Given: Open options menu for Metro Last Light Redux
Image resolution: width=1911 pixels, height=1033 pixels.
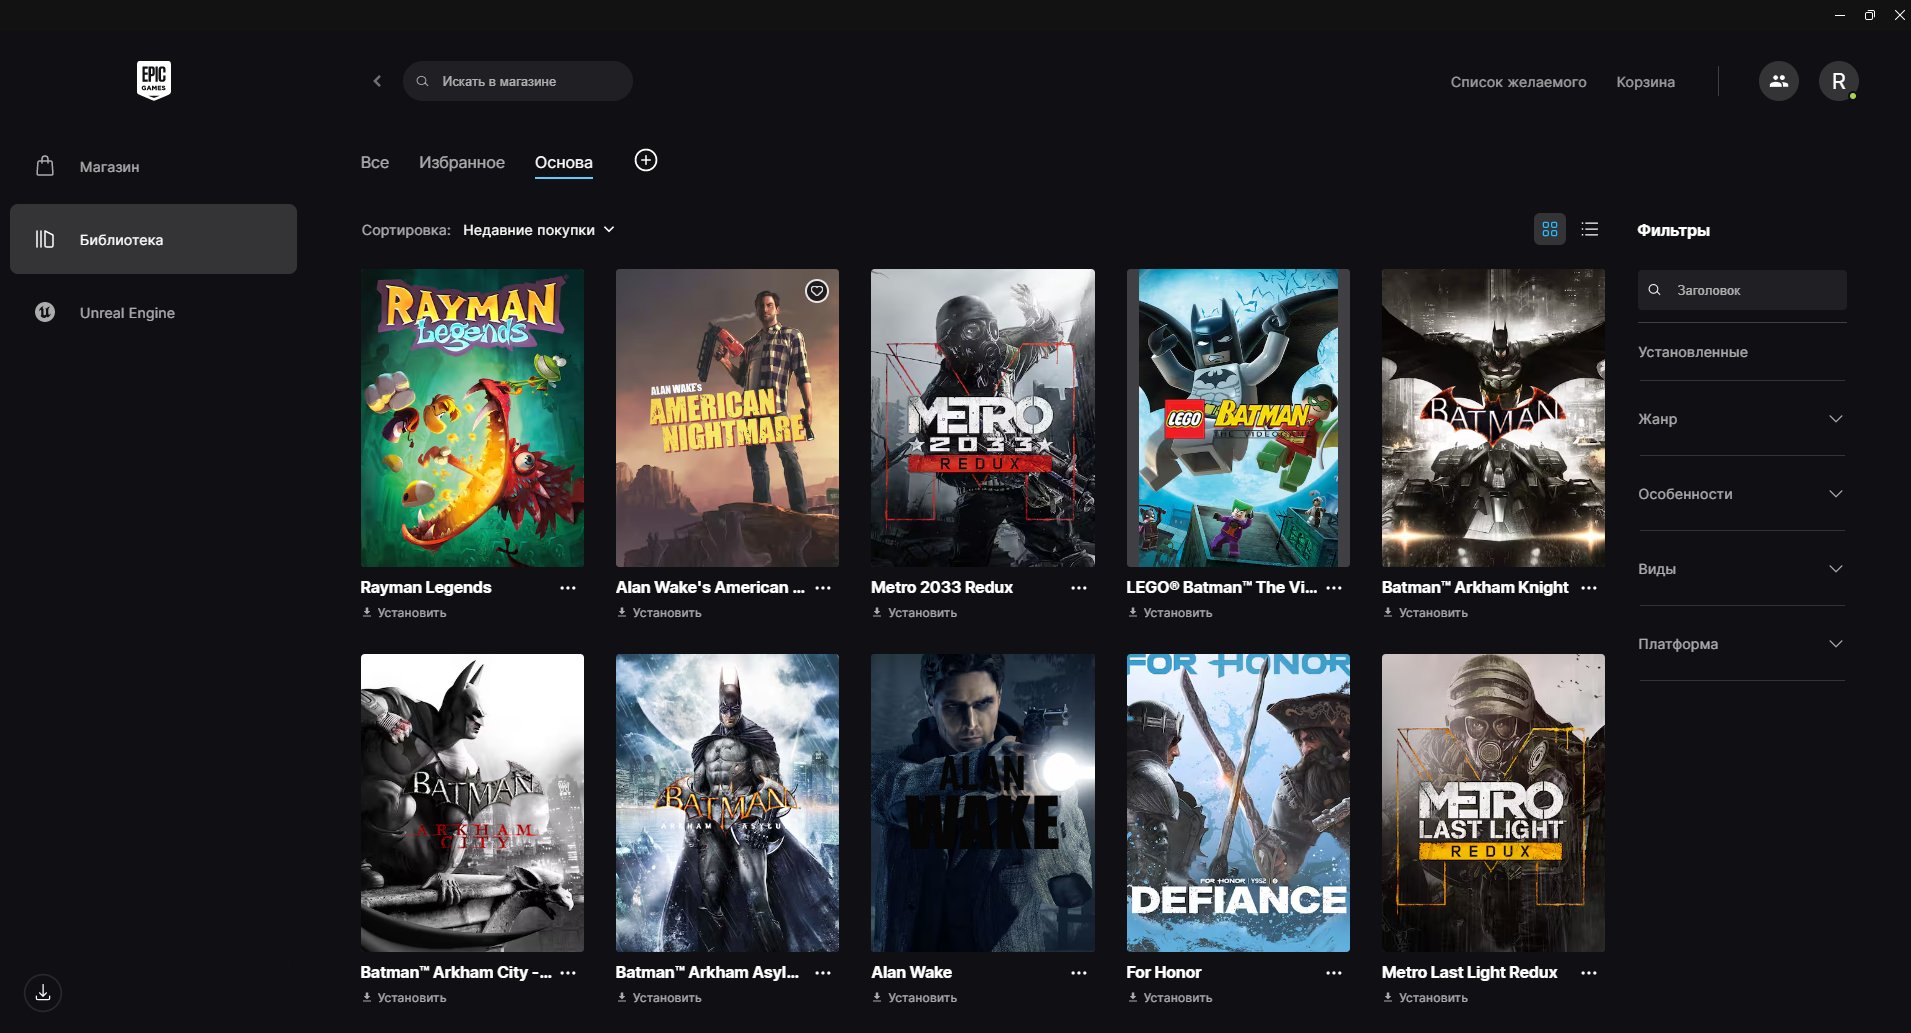Looking at the screenshot, I should click(1589, 973).
